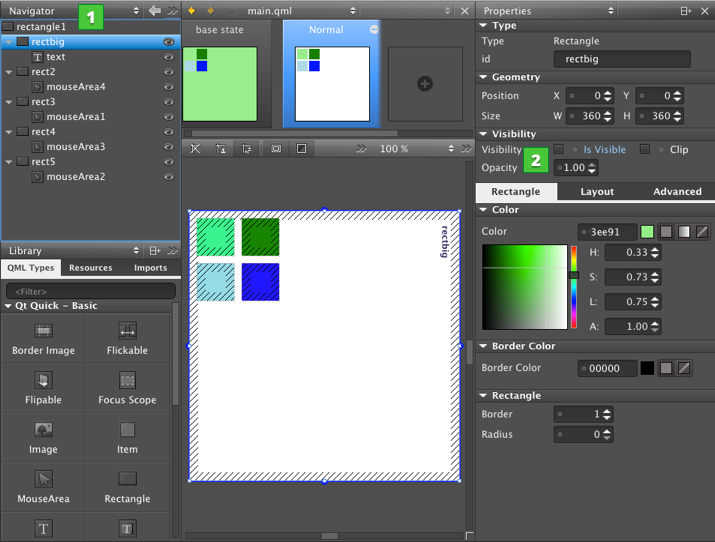The image size is (715, 542).
Task: Set color to transparent using slashed icon
Action: click(702, 232)
